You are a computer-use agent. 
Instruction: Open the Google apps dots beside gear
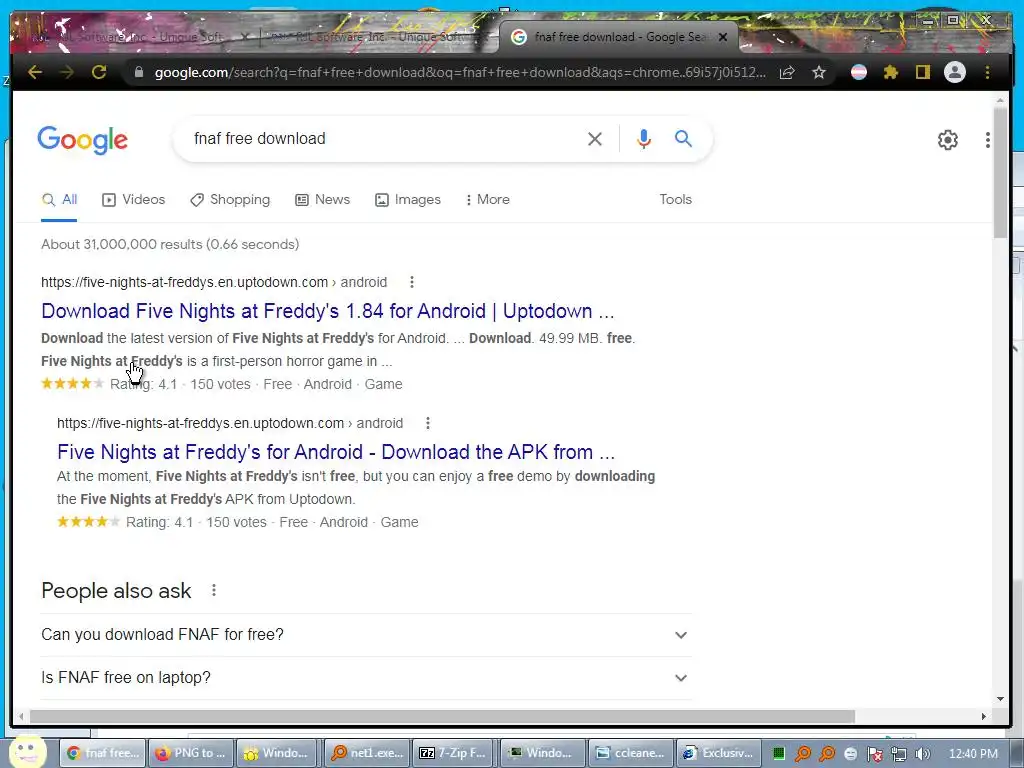(x=987, y=140)
